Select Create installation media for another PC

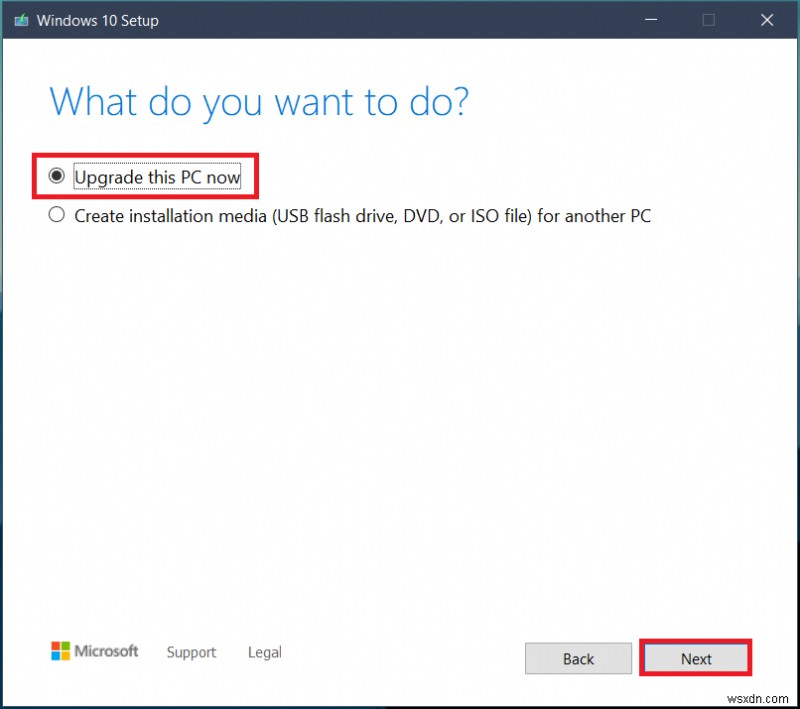pos(56,214)
